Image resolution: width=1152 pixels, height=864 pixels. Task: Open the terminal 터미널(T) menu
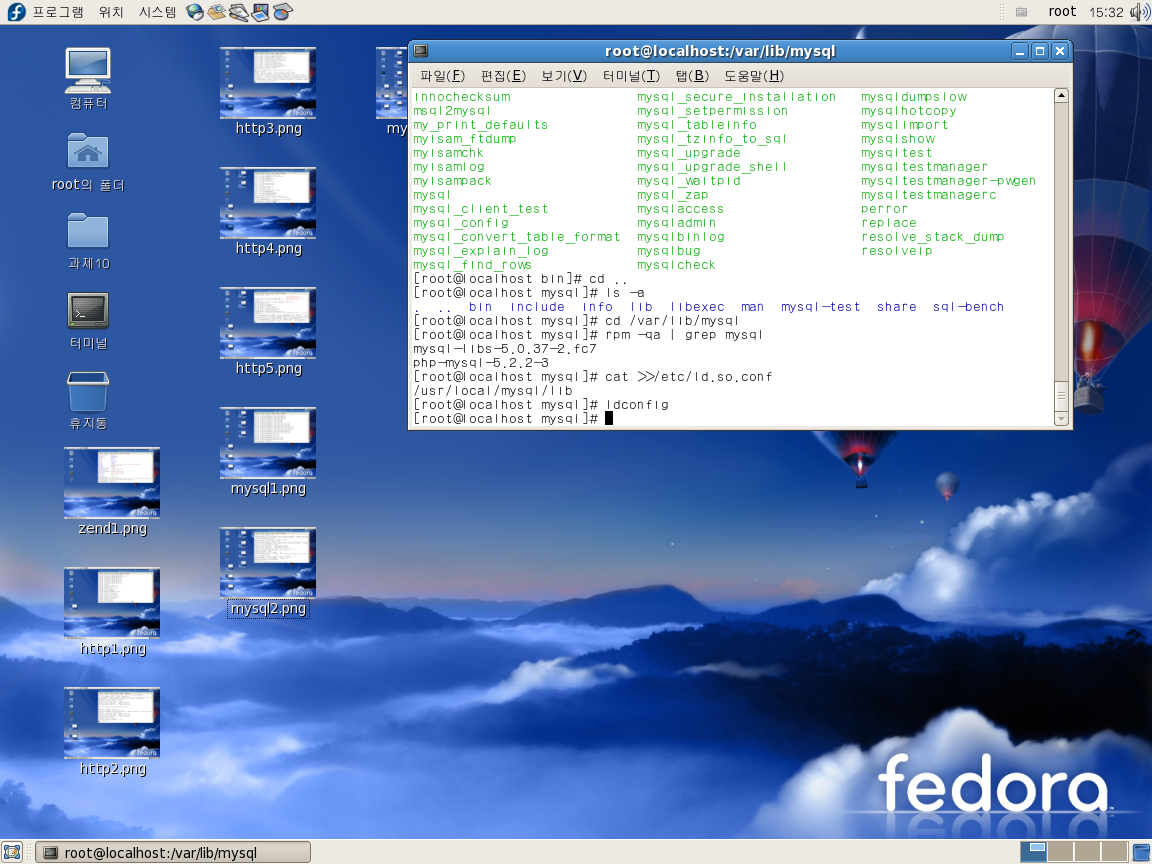point(631,76)
